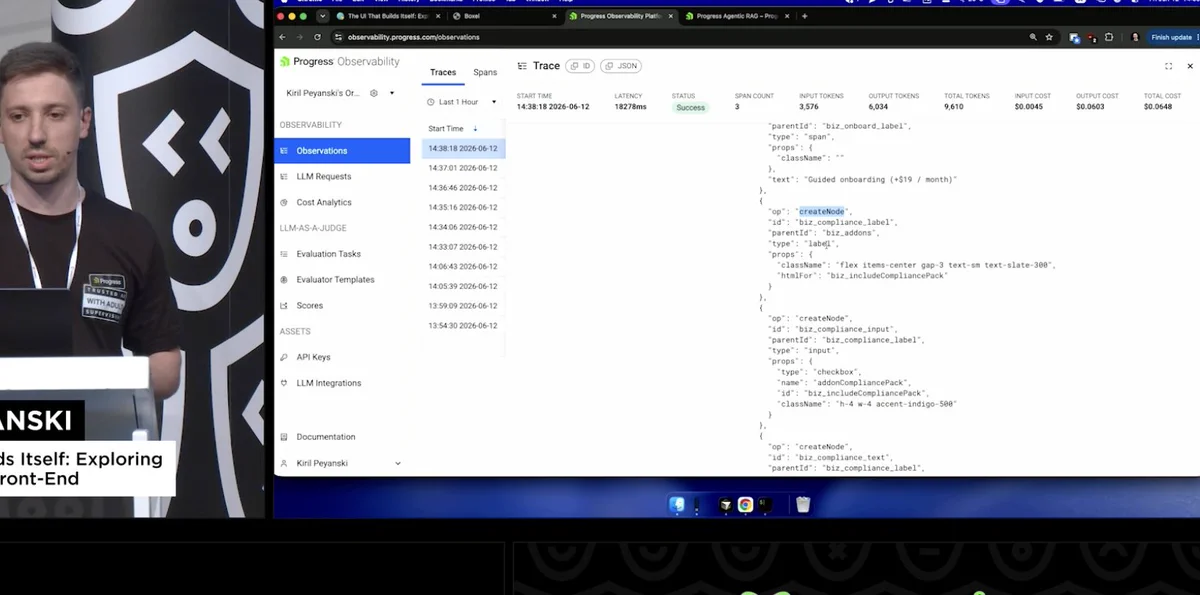Click the Scores sidebar icon
The height and width of the screenshot is (595, 1200).
[x=285, y=306]
